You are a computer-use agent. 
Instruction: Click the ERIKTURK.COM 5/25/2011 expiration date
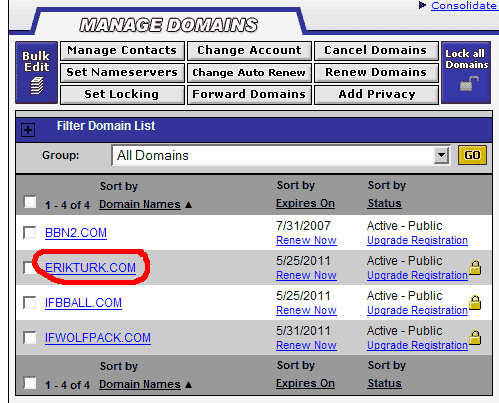pyautogui.click(x=303, y=261)
